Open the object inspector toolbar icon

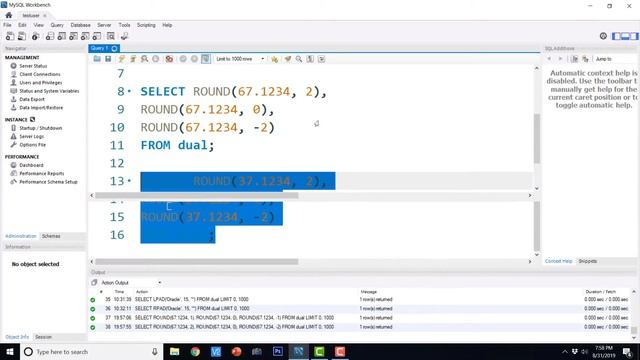coord(36,36)
